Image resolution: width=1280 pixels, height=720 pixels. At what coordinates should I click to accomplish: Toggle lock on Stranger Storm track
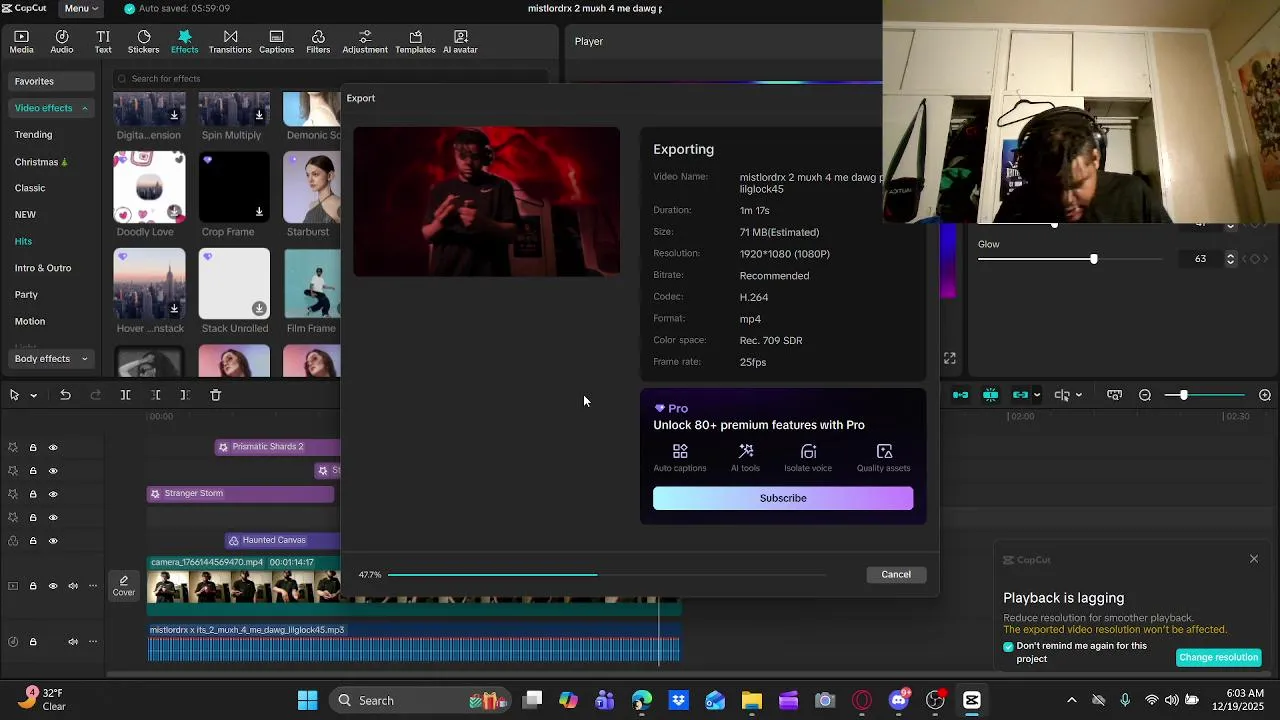pos(33,494)
